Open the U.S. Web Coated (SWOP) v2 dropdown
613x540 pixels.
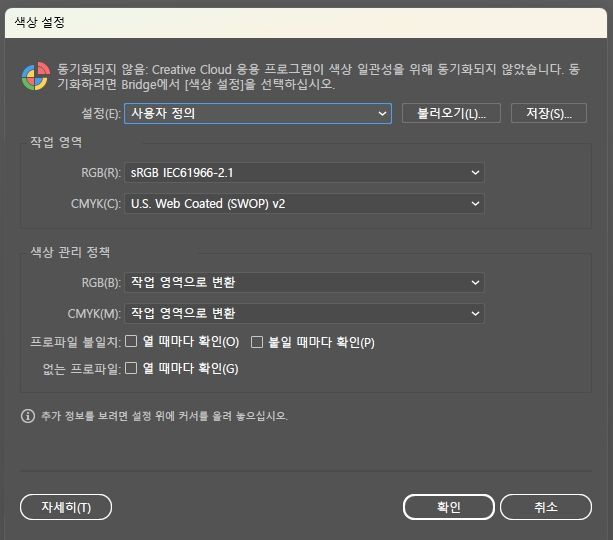tap(305, 204)
